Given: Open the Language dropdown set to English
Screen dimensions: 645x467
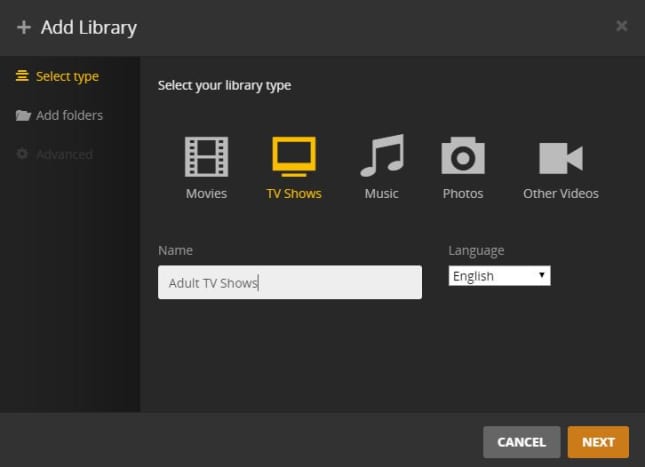Looking at the screenshot, I should 499,276.
